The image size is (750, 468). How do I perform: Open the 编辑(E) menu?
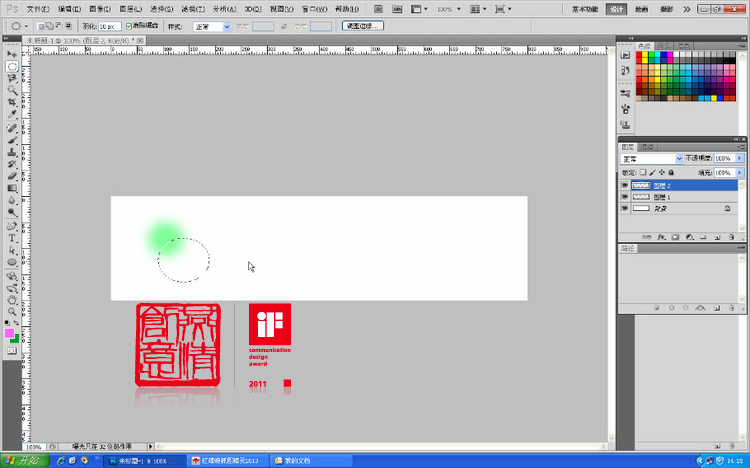(69, 9)
